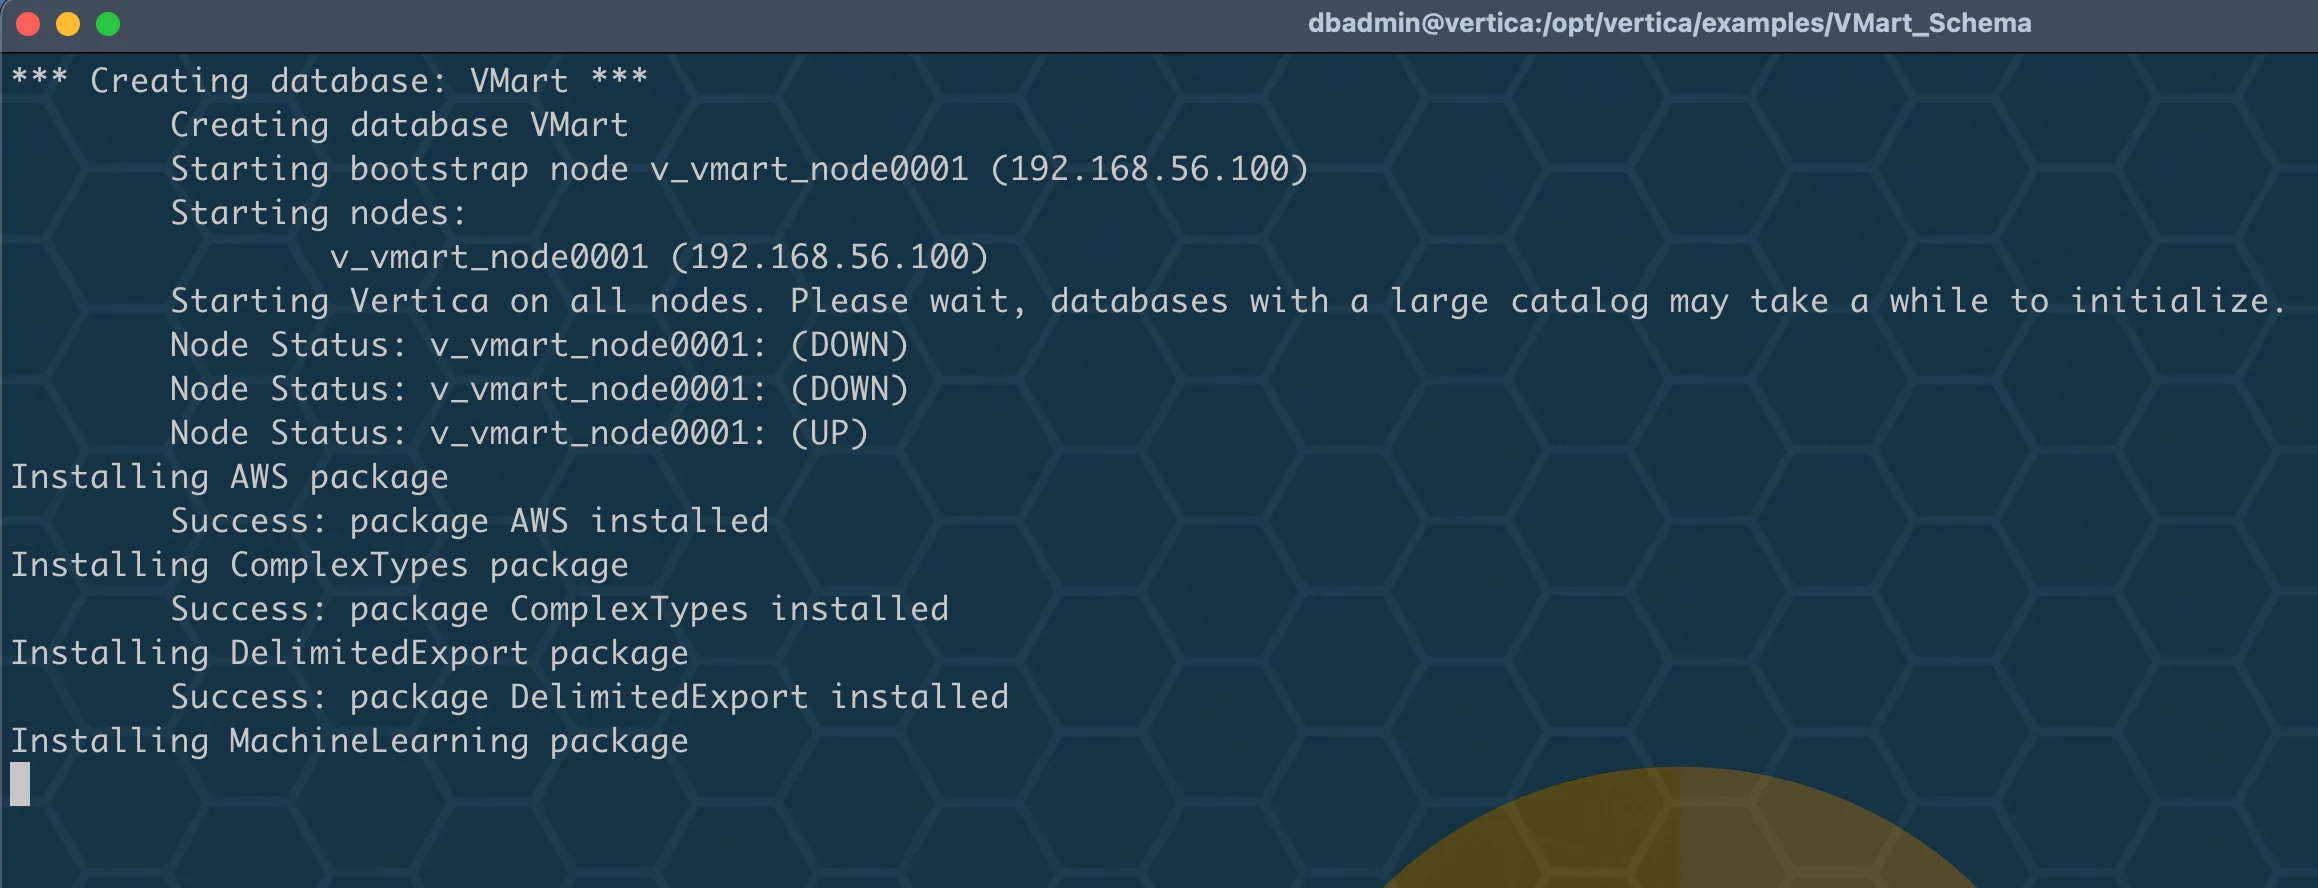The width and height of the screenshot is (2318, 888).
Task: Click the indented "Creating database VMart" line
Action: 399,125
